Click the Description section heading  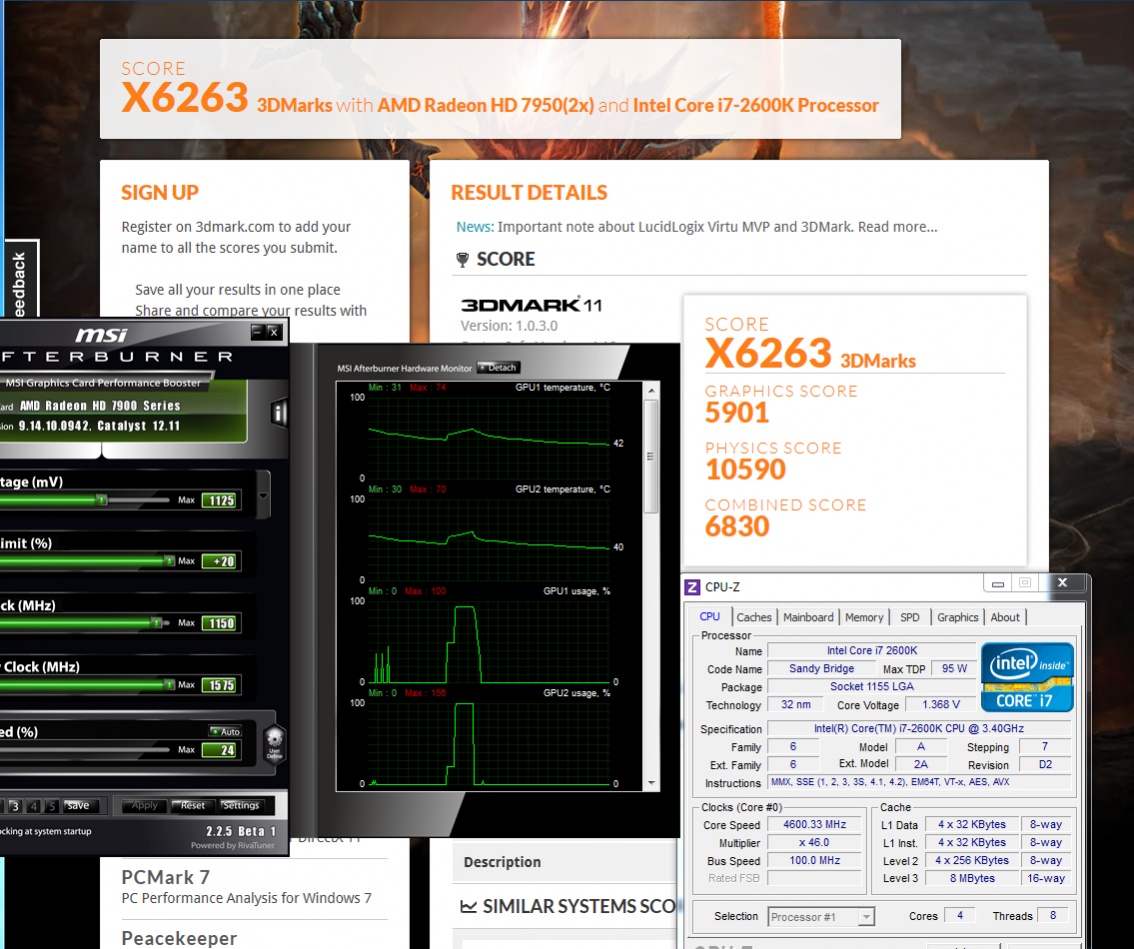503,862
